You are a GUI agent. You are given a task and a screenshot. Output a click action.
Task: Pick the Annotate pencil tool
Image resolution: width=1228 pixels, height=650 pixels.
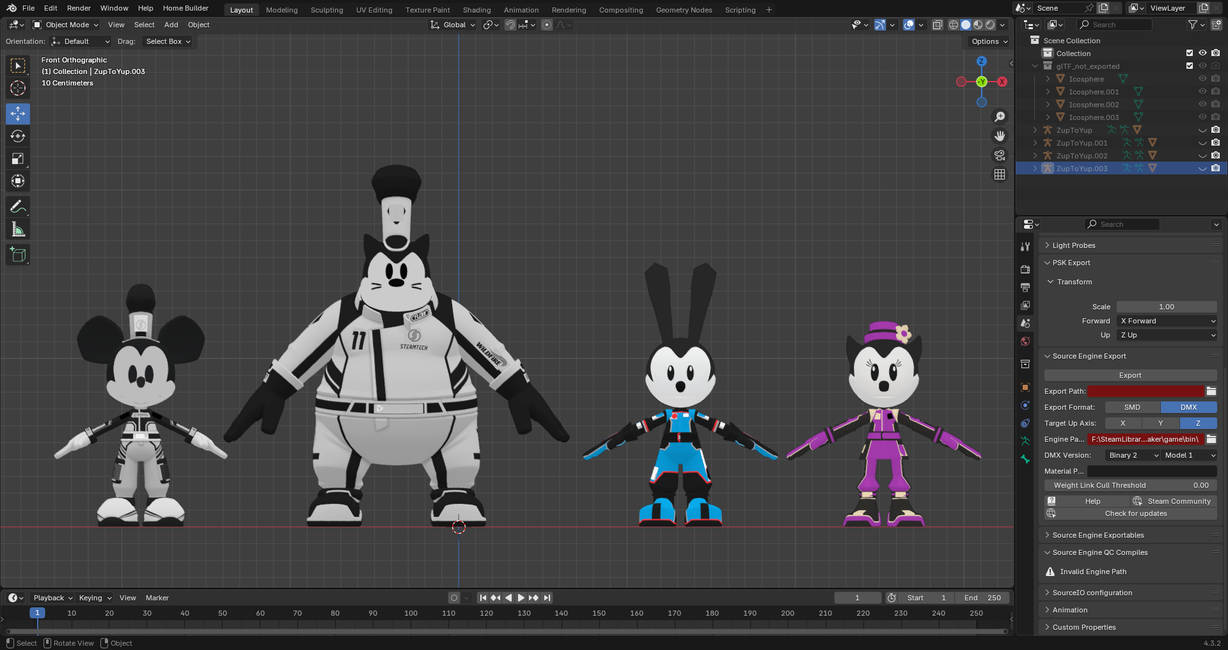click(18, 206)
